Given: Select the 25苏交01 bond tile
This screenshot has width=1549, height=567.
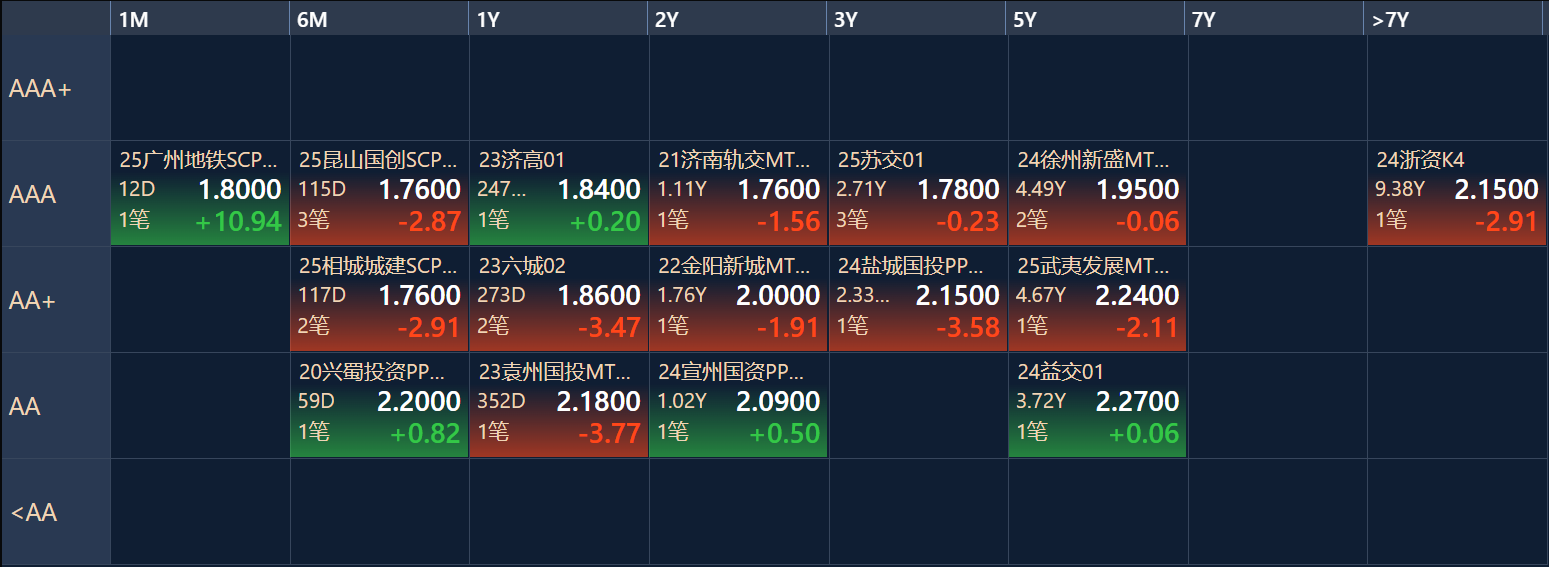Looking at the screenshot, I should click(x=918, y=193).
